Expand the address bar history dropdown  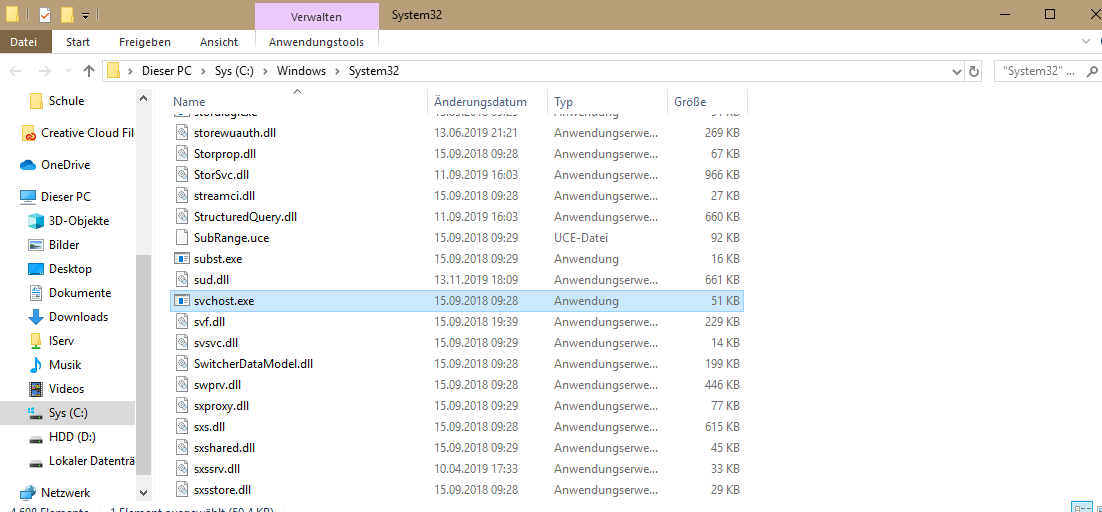(x=956, y=71)
